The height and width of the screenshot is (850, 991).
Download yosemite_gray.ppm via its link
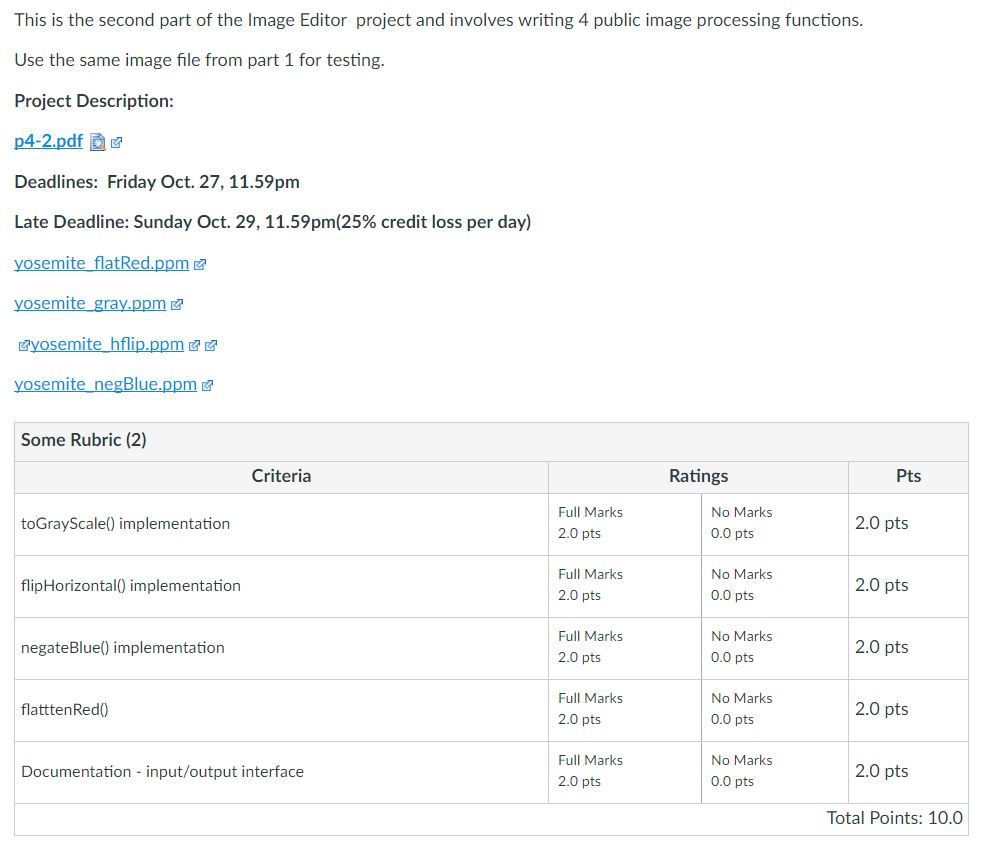90,303
